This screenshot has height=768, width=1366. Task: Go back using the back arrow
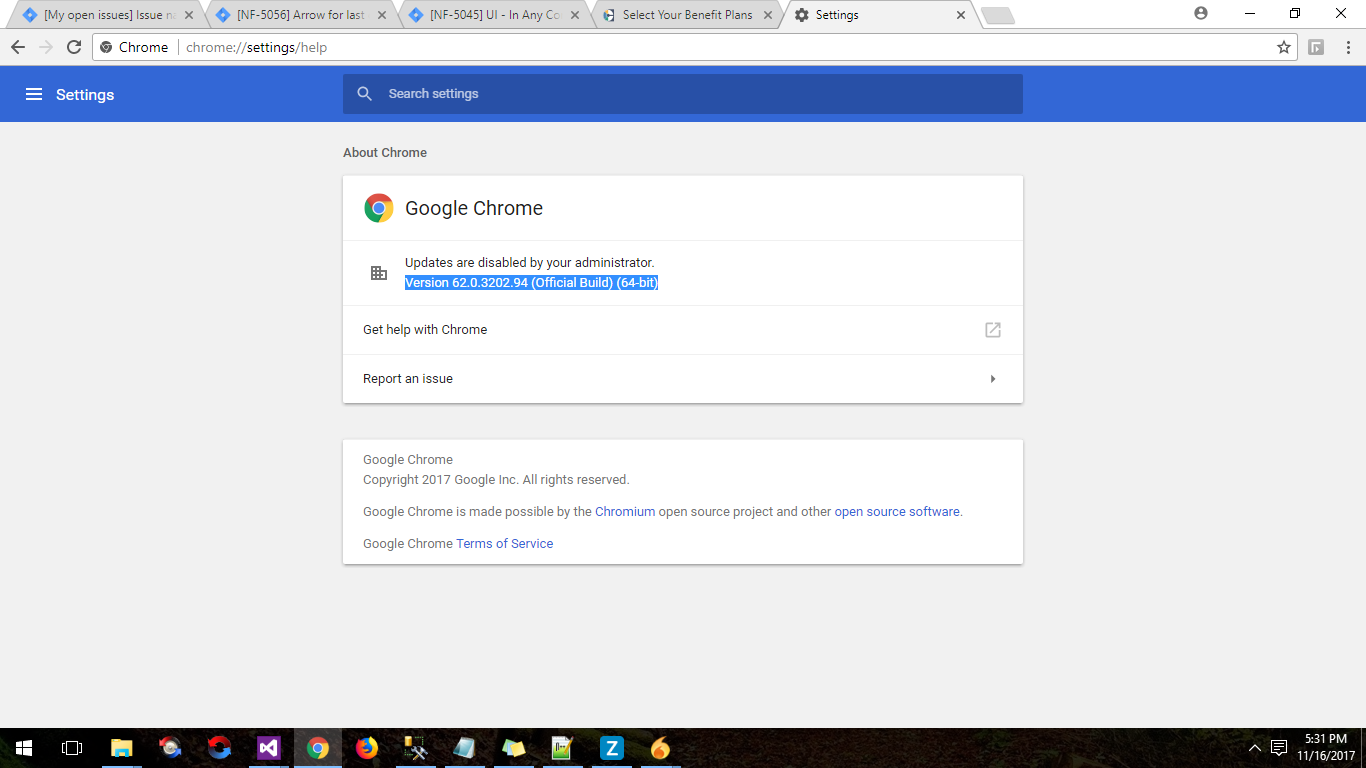[18, 47]
